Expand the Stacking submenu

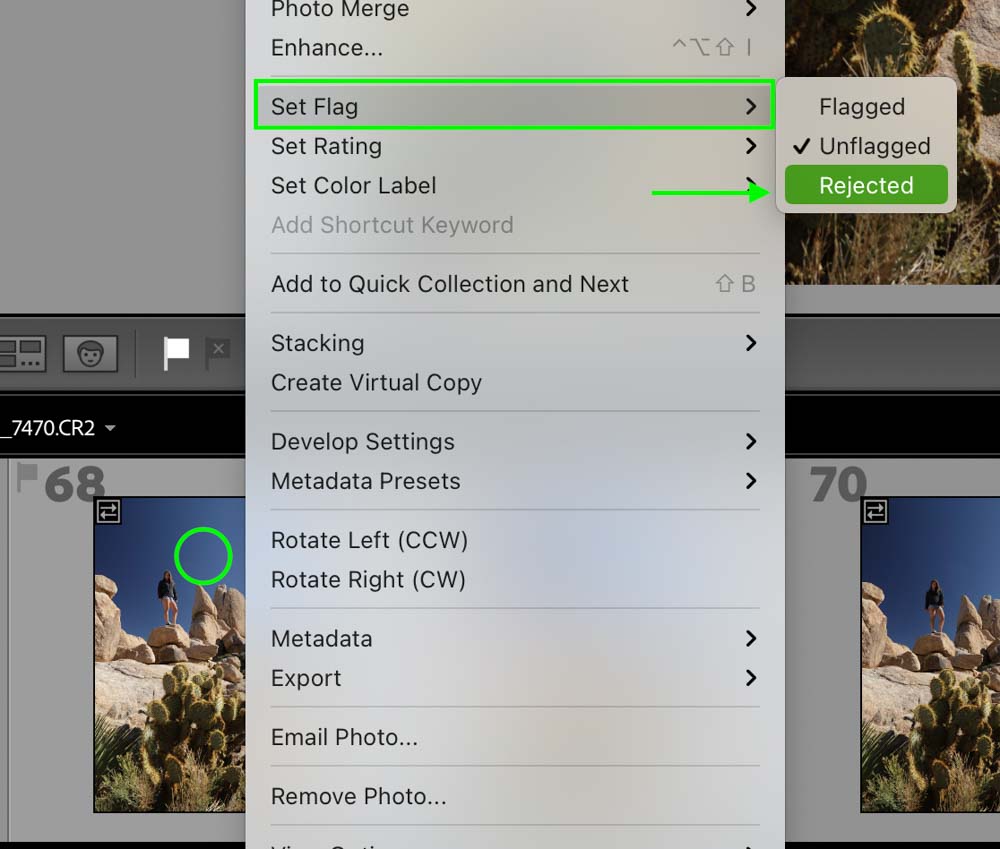pyautogui.click(x=515, y=343)
